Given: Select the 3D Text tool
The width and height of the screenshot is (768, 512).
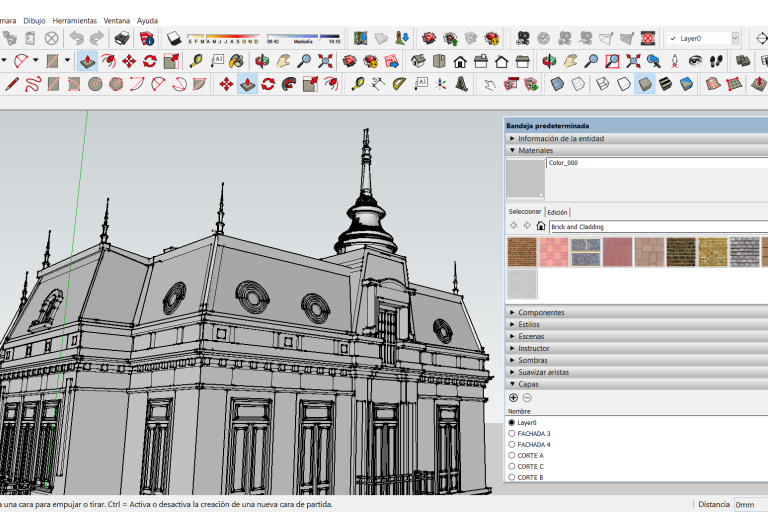Looking at the screenshot, I should pos(461,84).
